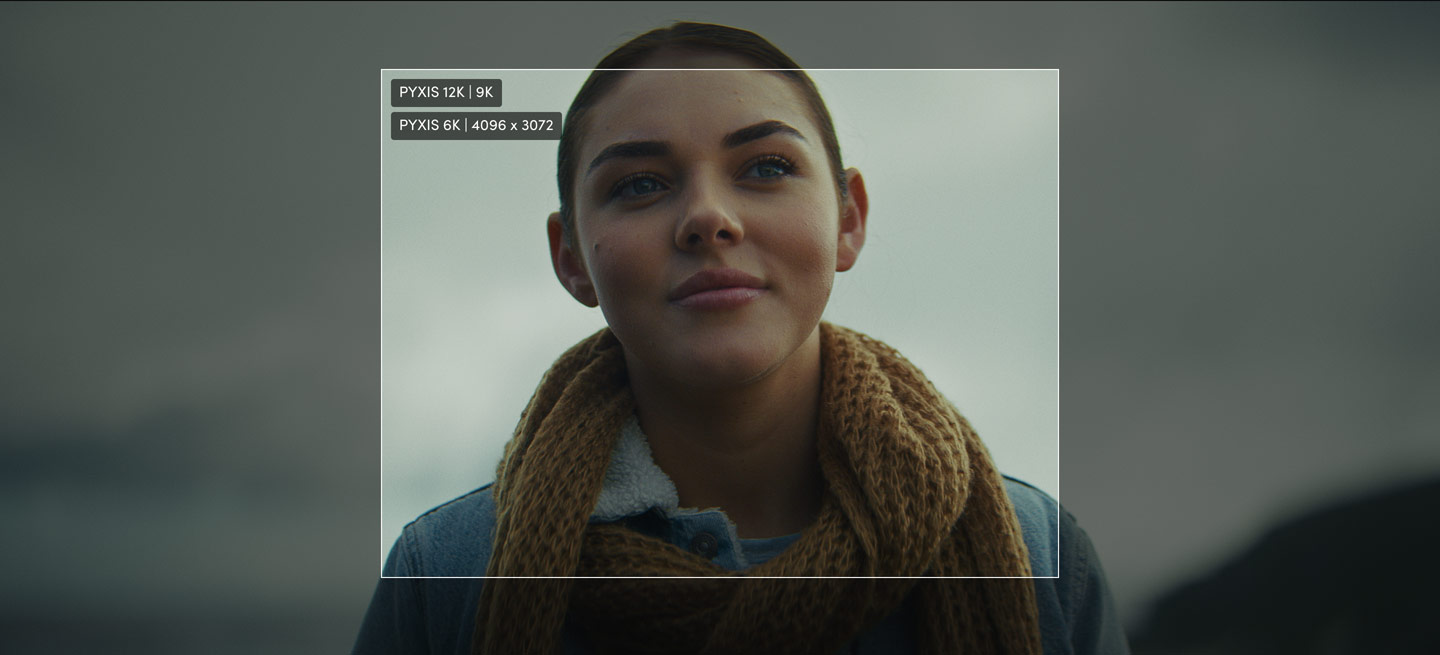Click the dimmed area right of the frame

1250,300
